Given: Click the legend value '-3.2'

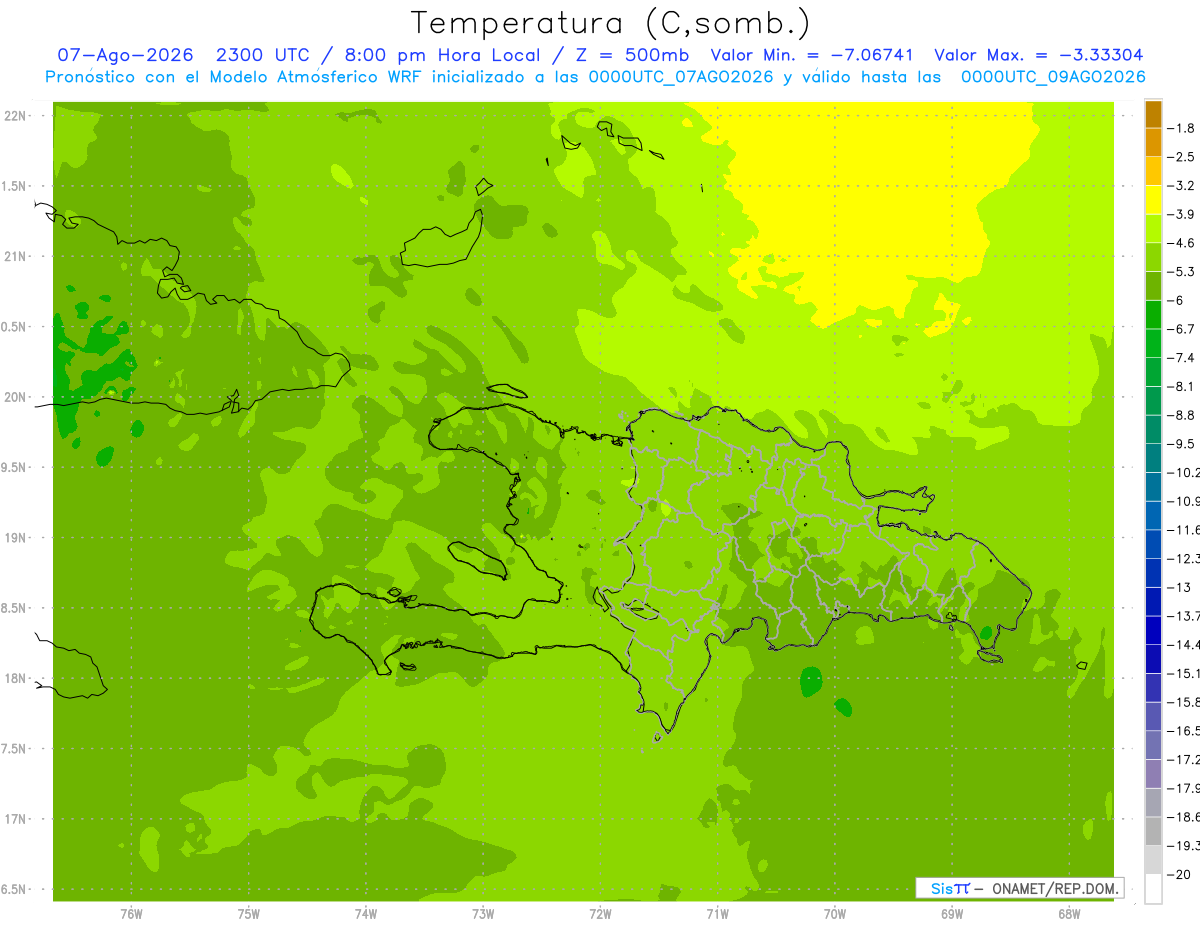Looking at the screenshot, I should tap(1183, 186).
